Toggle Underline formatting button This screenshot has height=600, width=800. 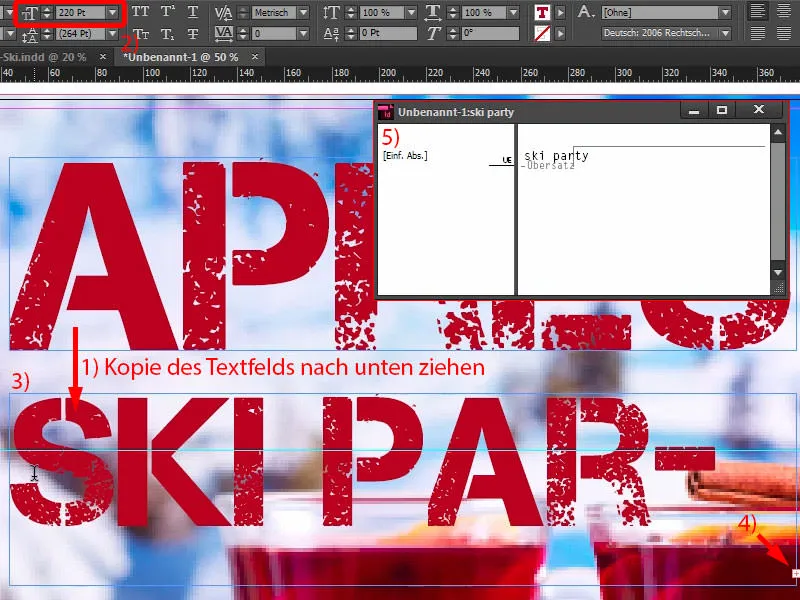pyautogui.click(x=193, y=12)
